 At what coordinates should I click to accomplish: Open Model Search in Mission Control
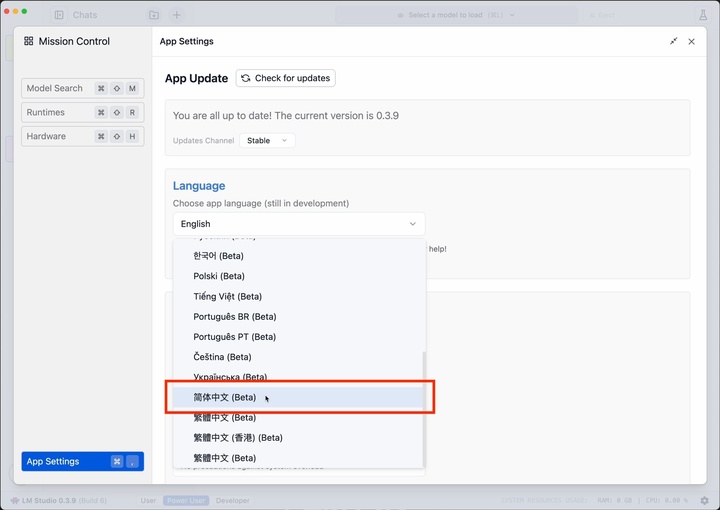(83, 88)
